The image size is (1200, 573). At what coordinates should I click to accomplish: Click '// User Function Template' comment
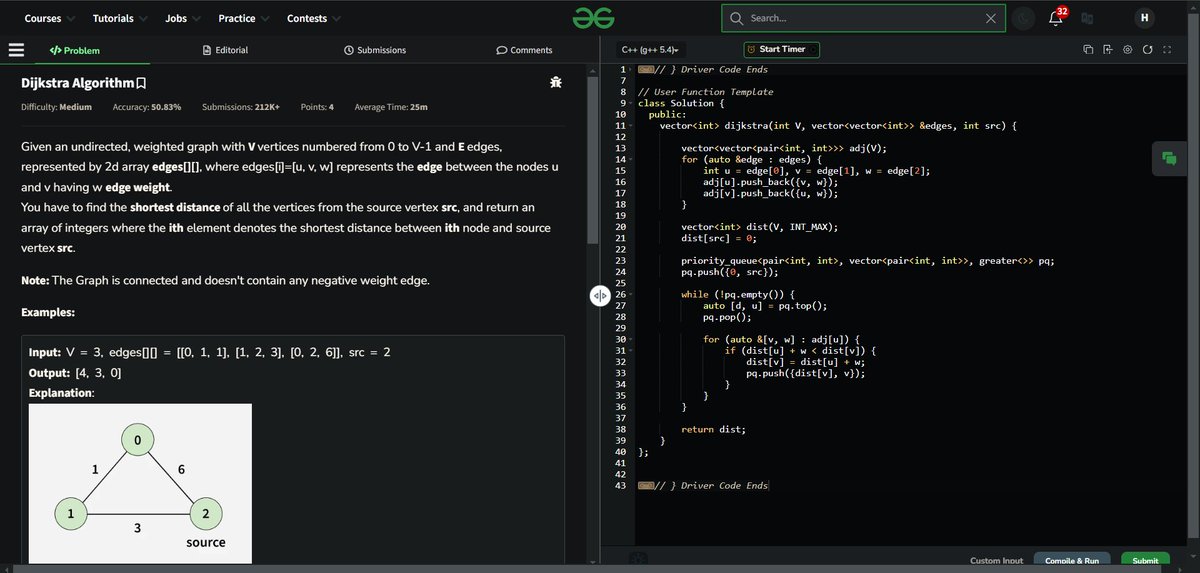(705, 92)
